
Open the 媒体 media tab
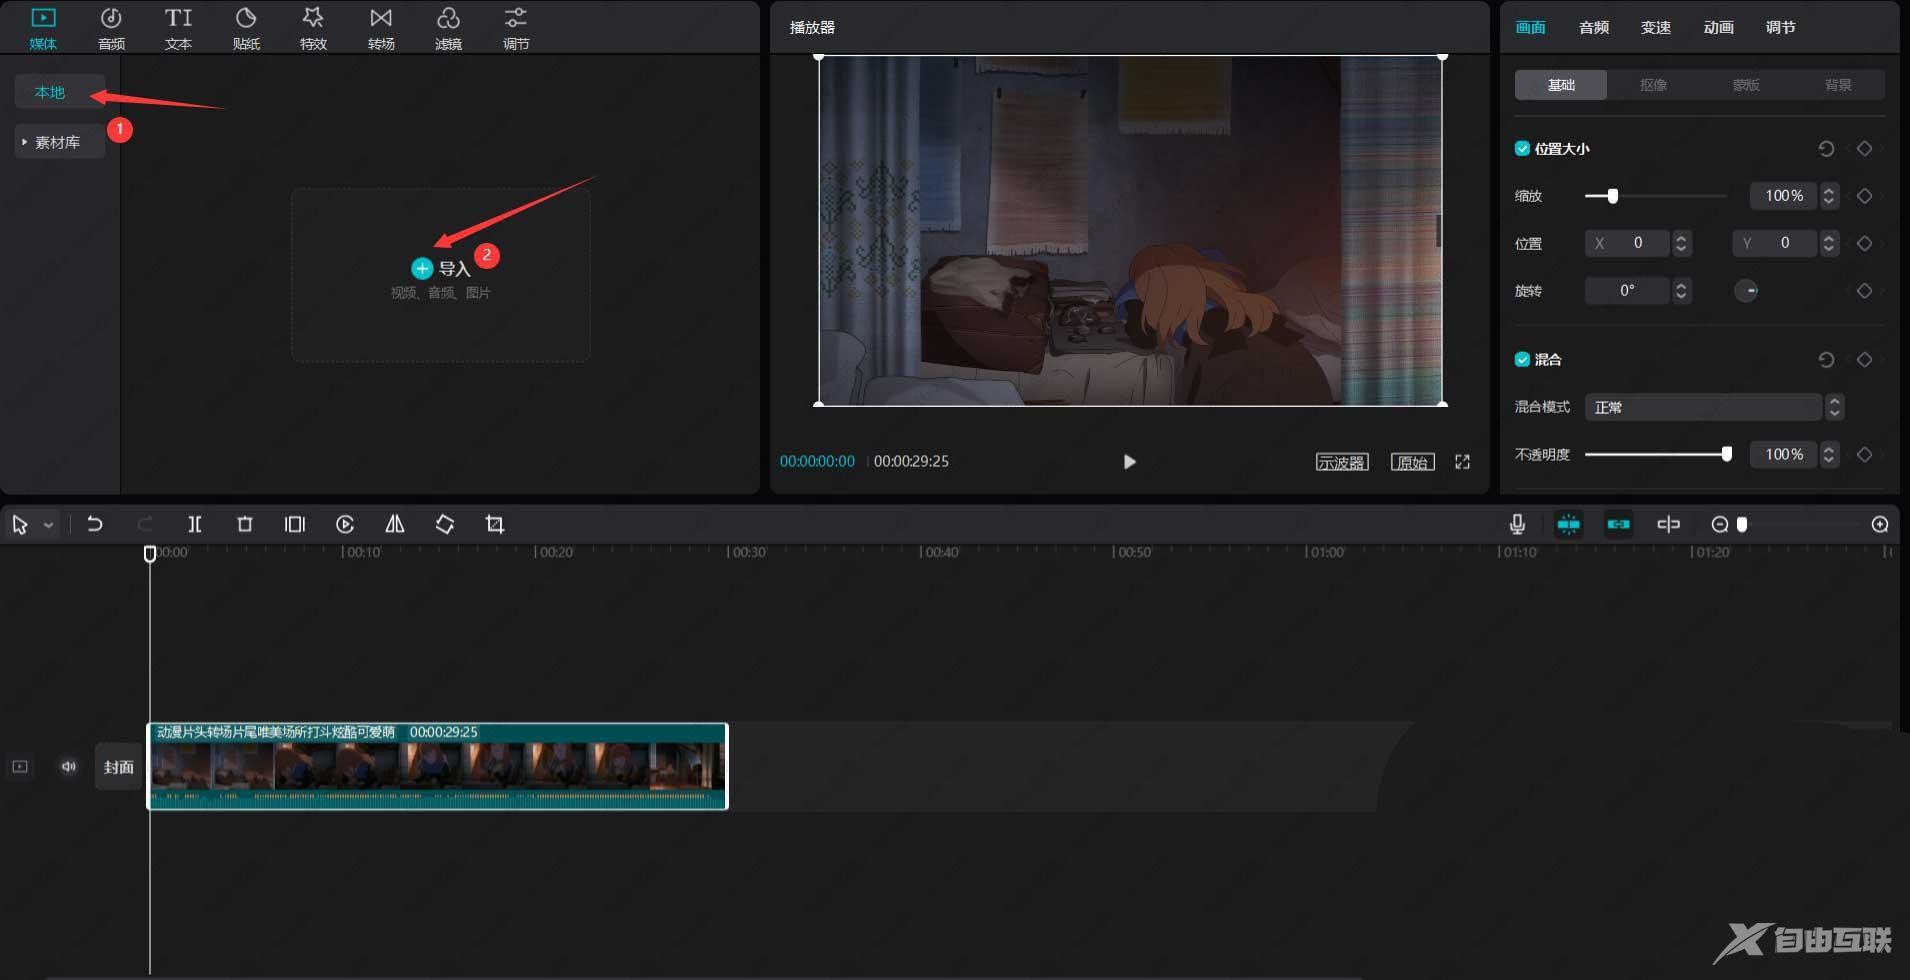tap(43, 28)
